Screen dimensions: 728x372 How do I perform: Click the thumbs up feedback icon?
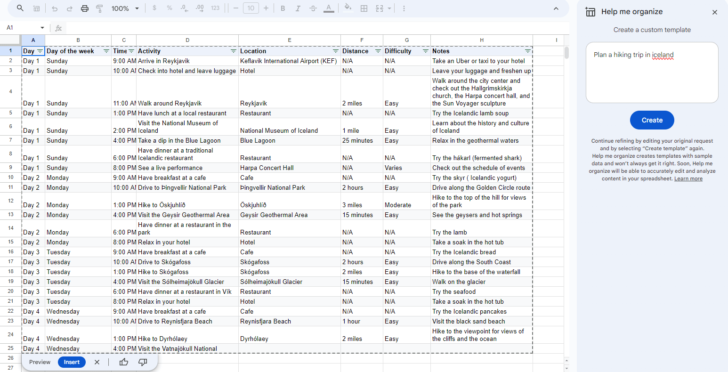click(124, 362)
